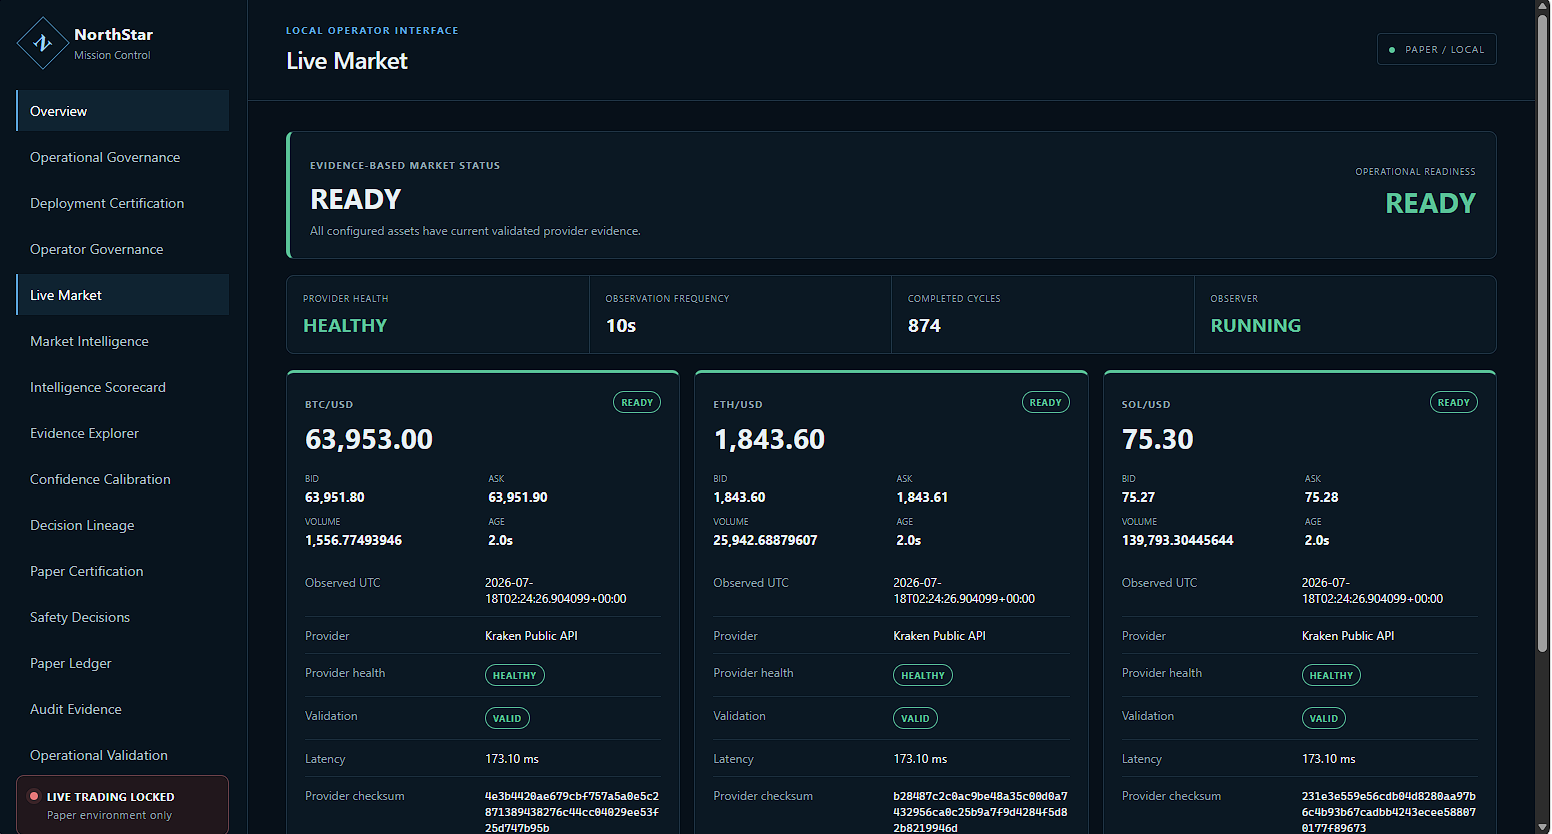Viewport: 1552px width, 834px height.
Task: Click the BTC/USD price 63,953.00
Action: pyautogui.click(x=369, y=440)
